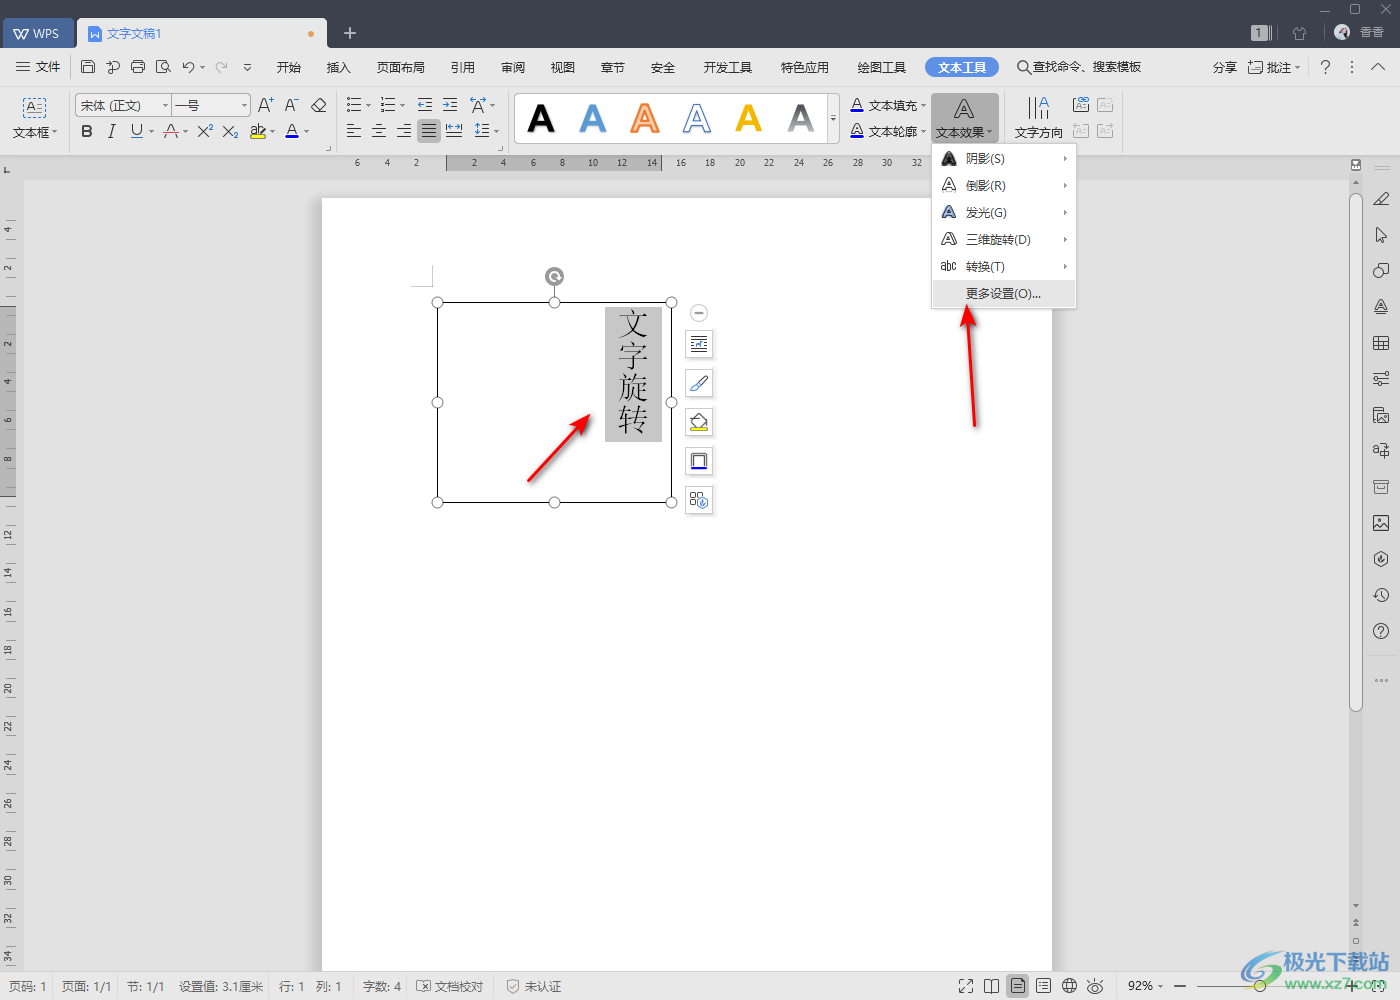
Task: Click 未认证 in status bar
Action: [534, 986]
